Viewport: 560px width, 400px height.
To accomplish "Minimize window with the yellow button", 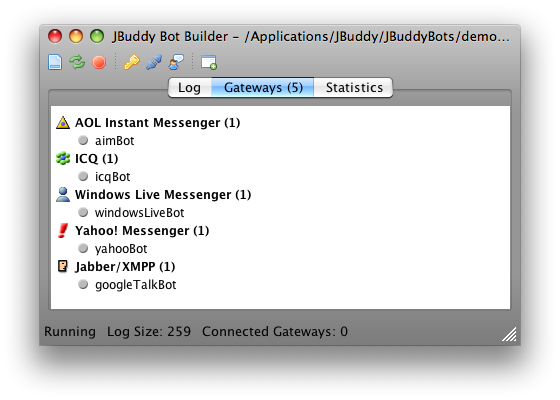I will [x=76, y=36].
